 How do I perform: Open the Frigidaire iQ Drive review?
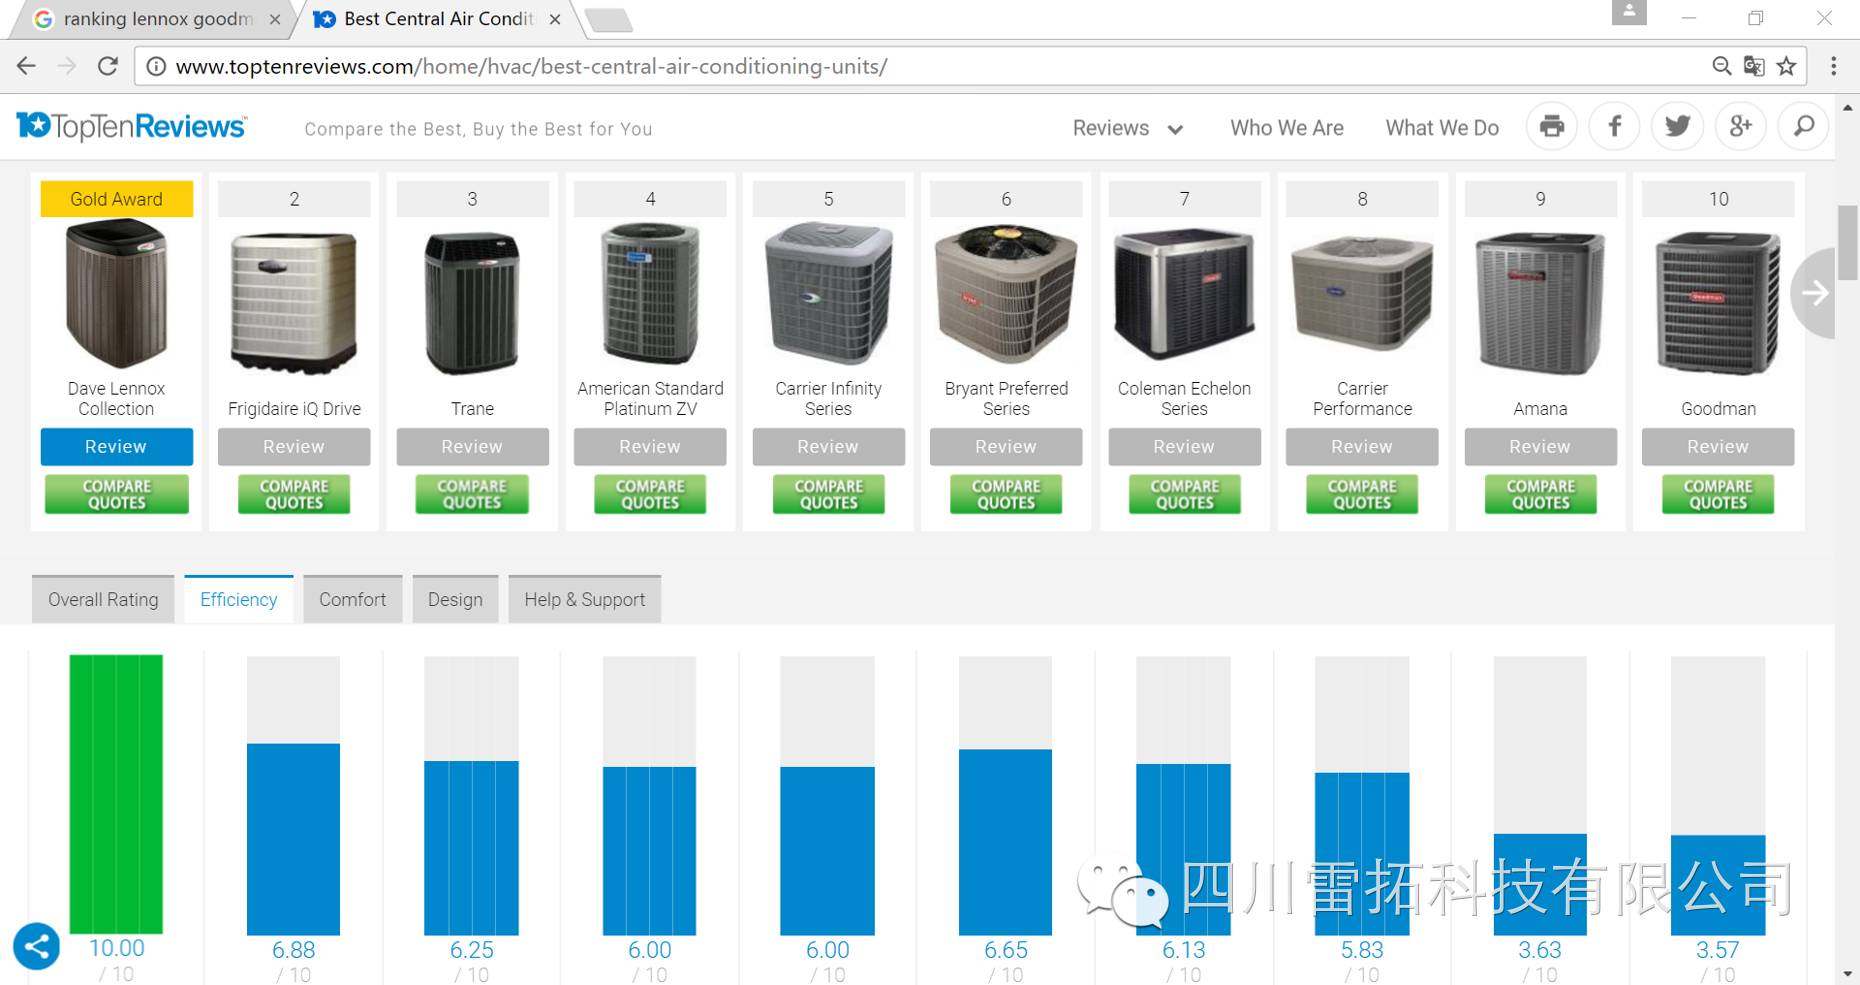point(294,447)
